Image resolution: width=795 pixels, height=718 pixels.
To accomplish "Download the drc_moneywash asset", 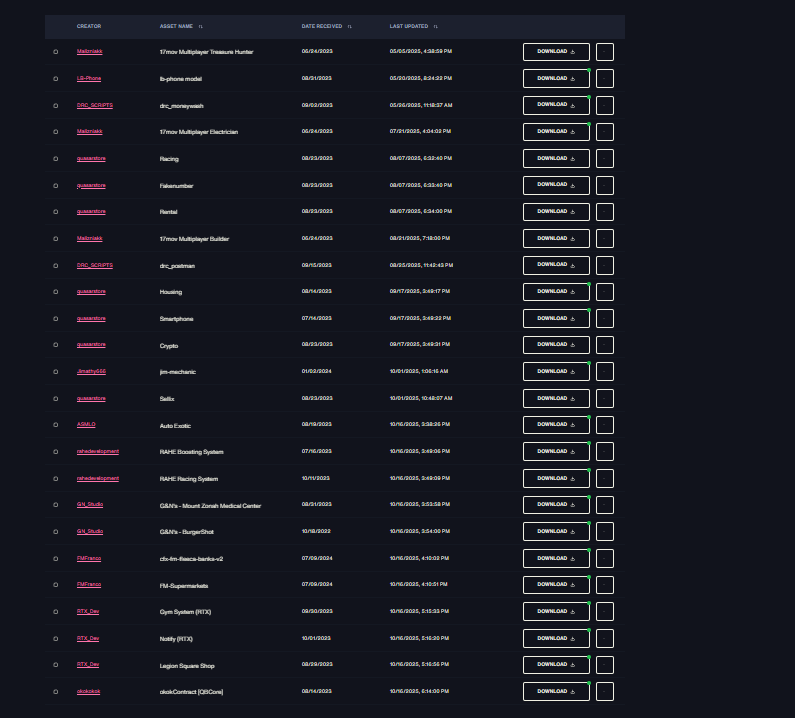I will click(x=556, y=105).
